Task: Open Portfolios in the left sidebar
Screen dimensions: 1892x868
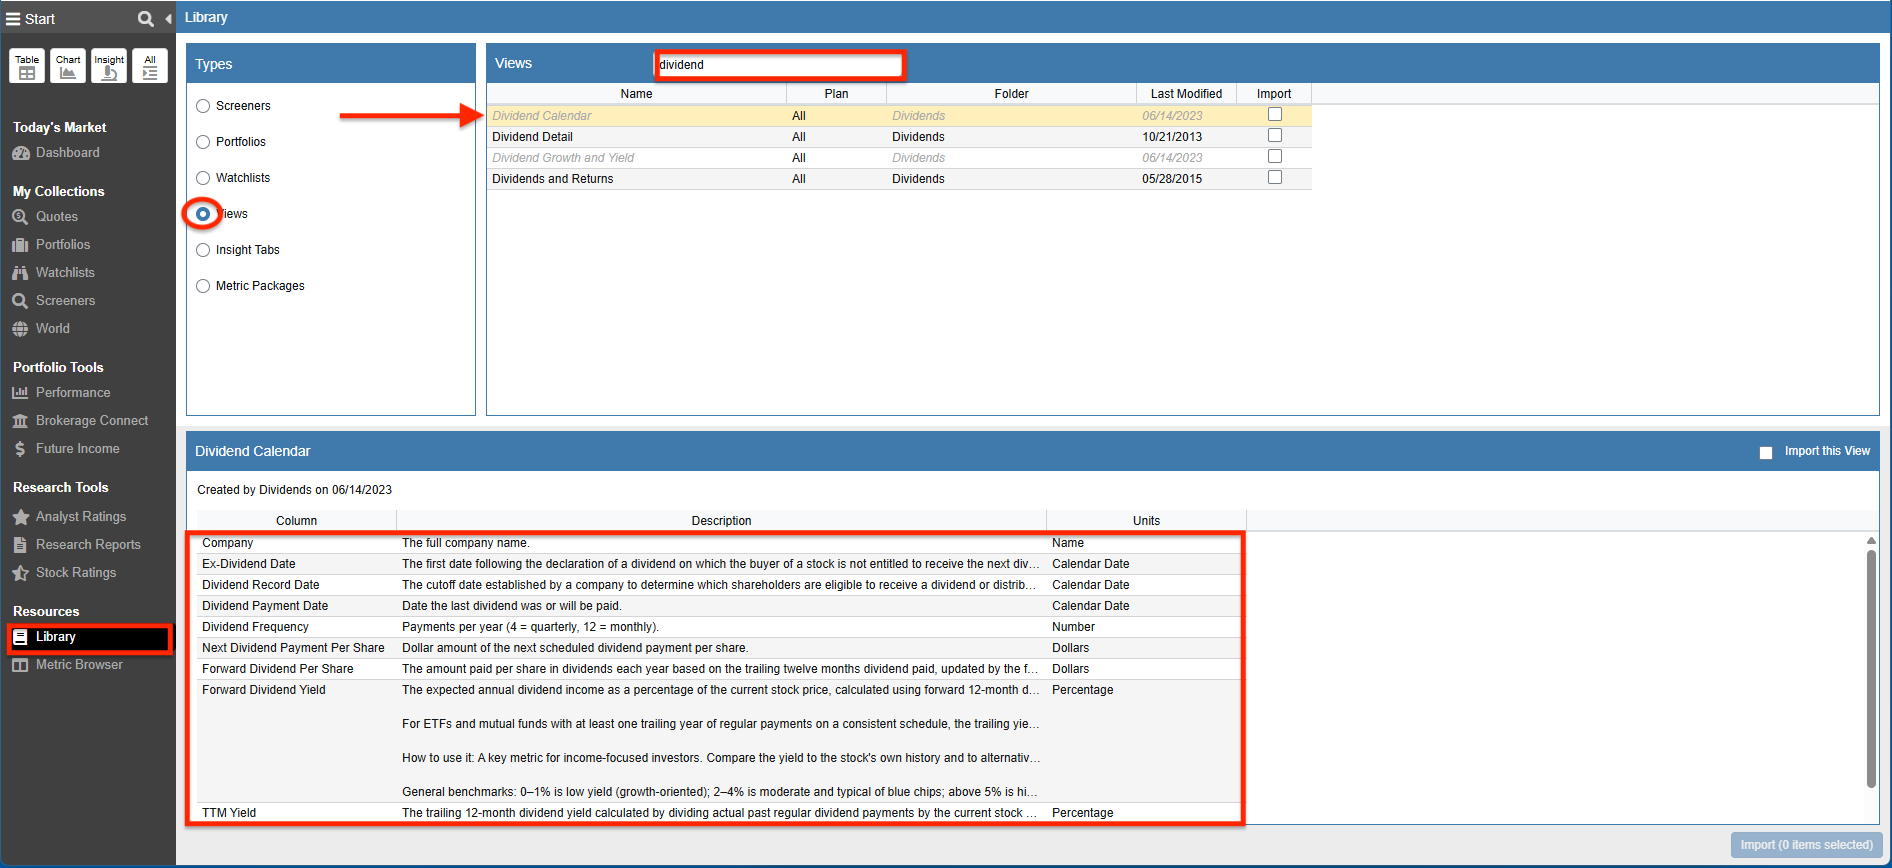Action: click(x=62, y=245)
